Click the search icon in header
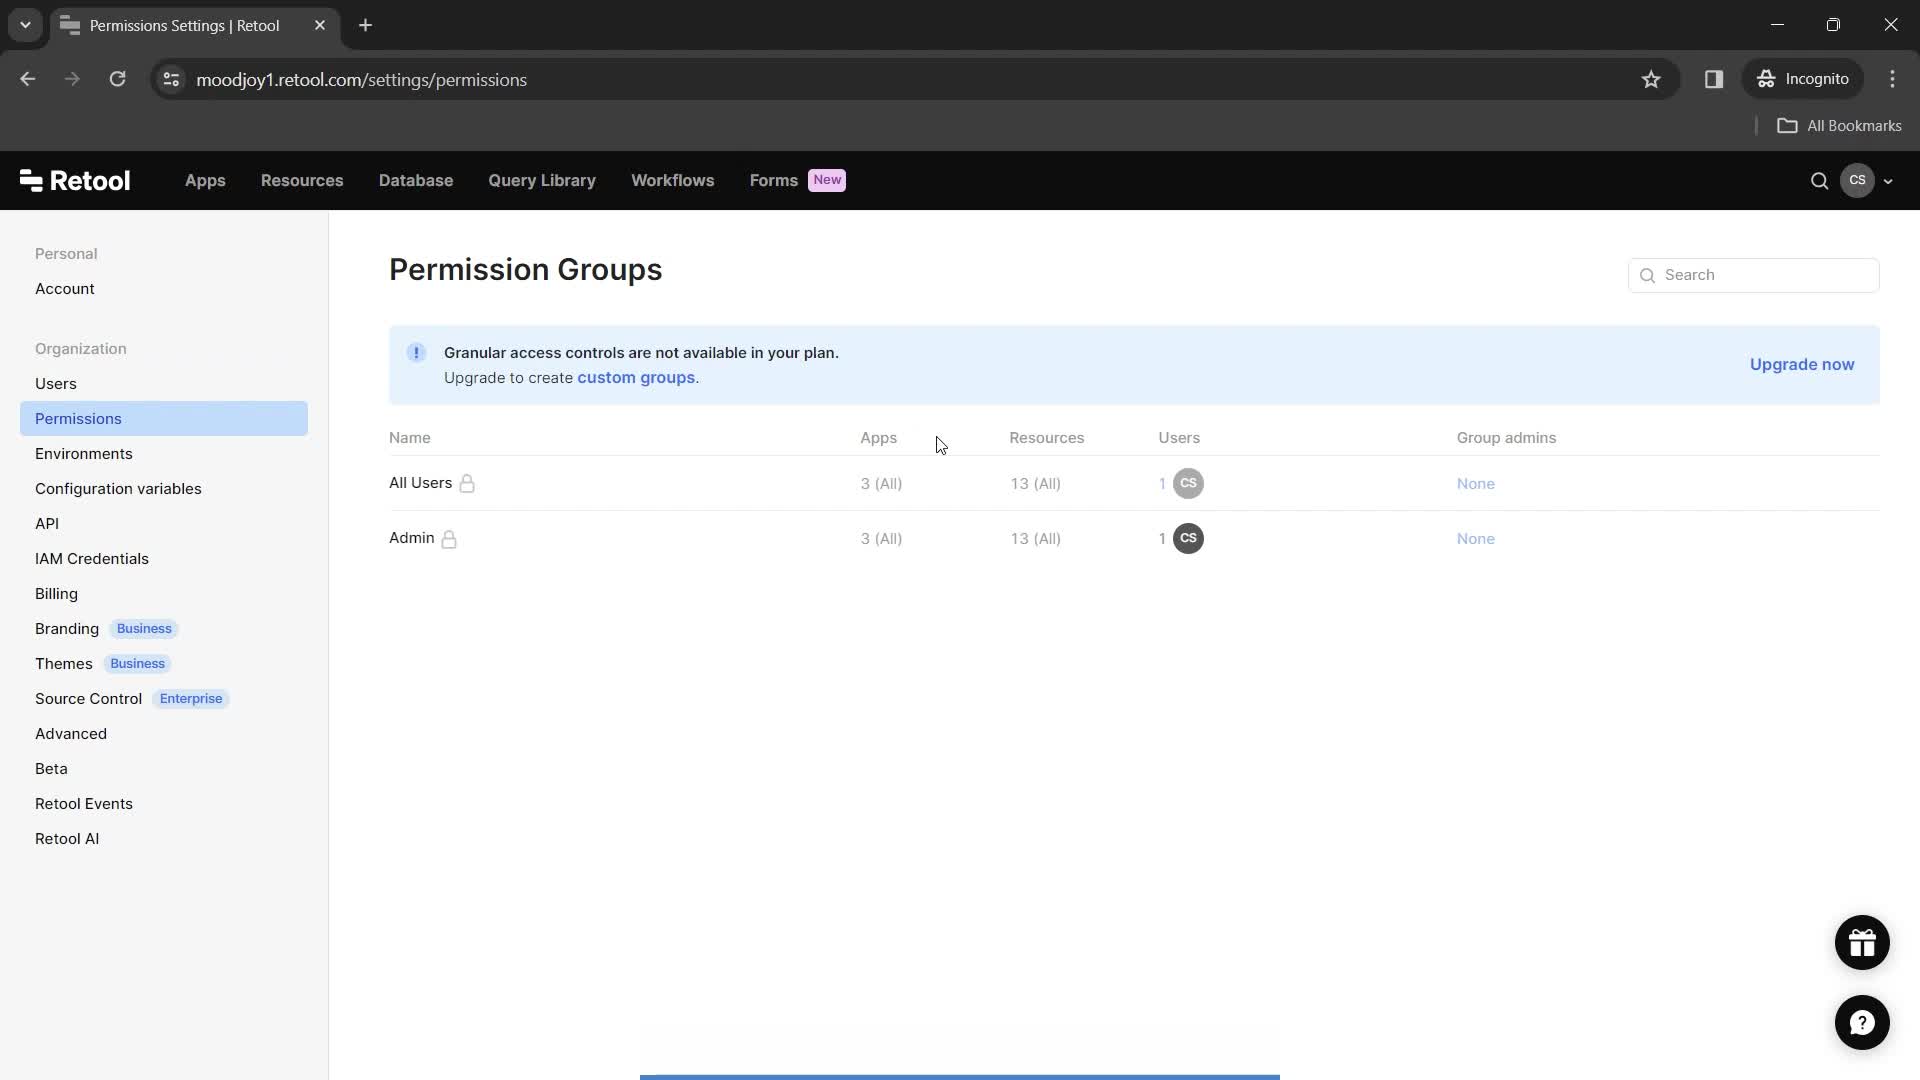 [1818, 181]
